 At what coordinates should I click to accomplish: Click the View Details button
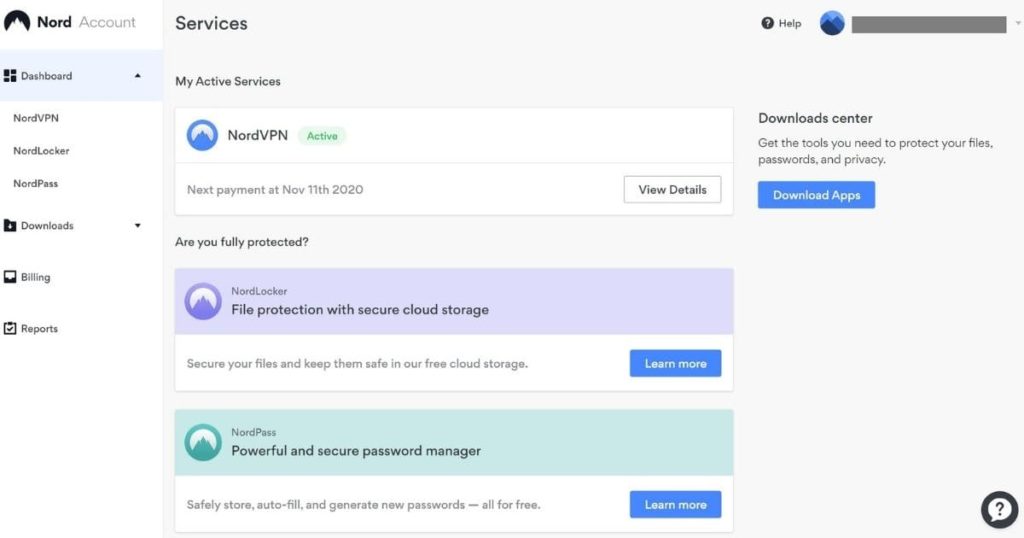(x=672, y=189)
